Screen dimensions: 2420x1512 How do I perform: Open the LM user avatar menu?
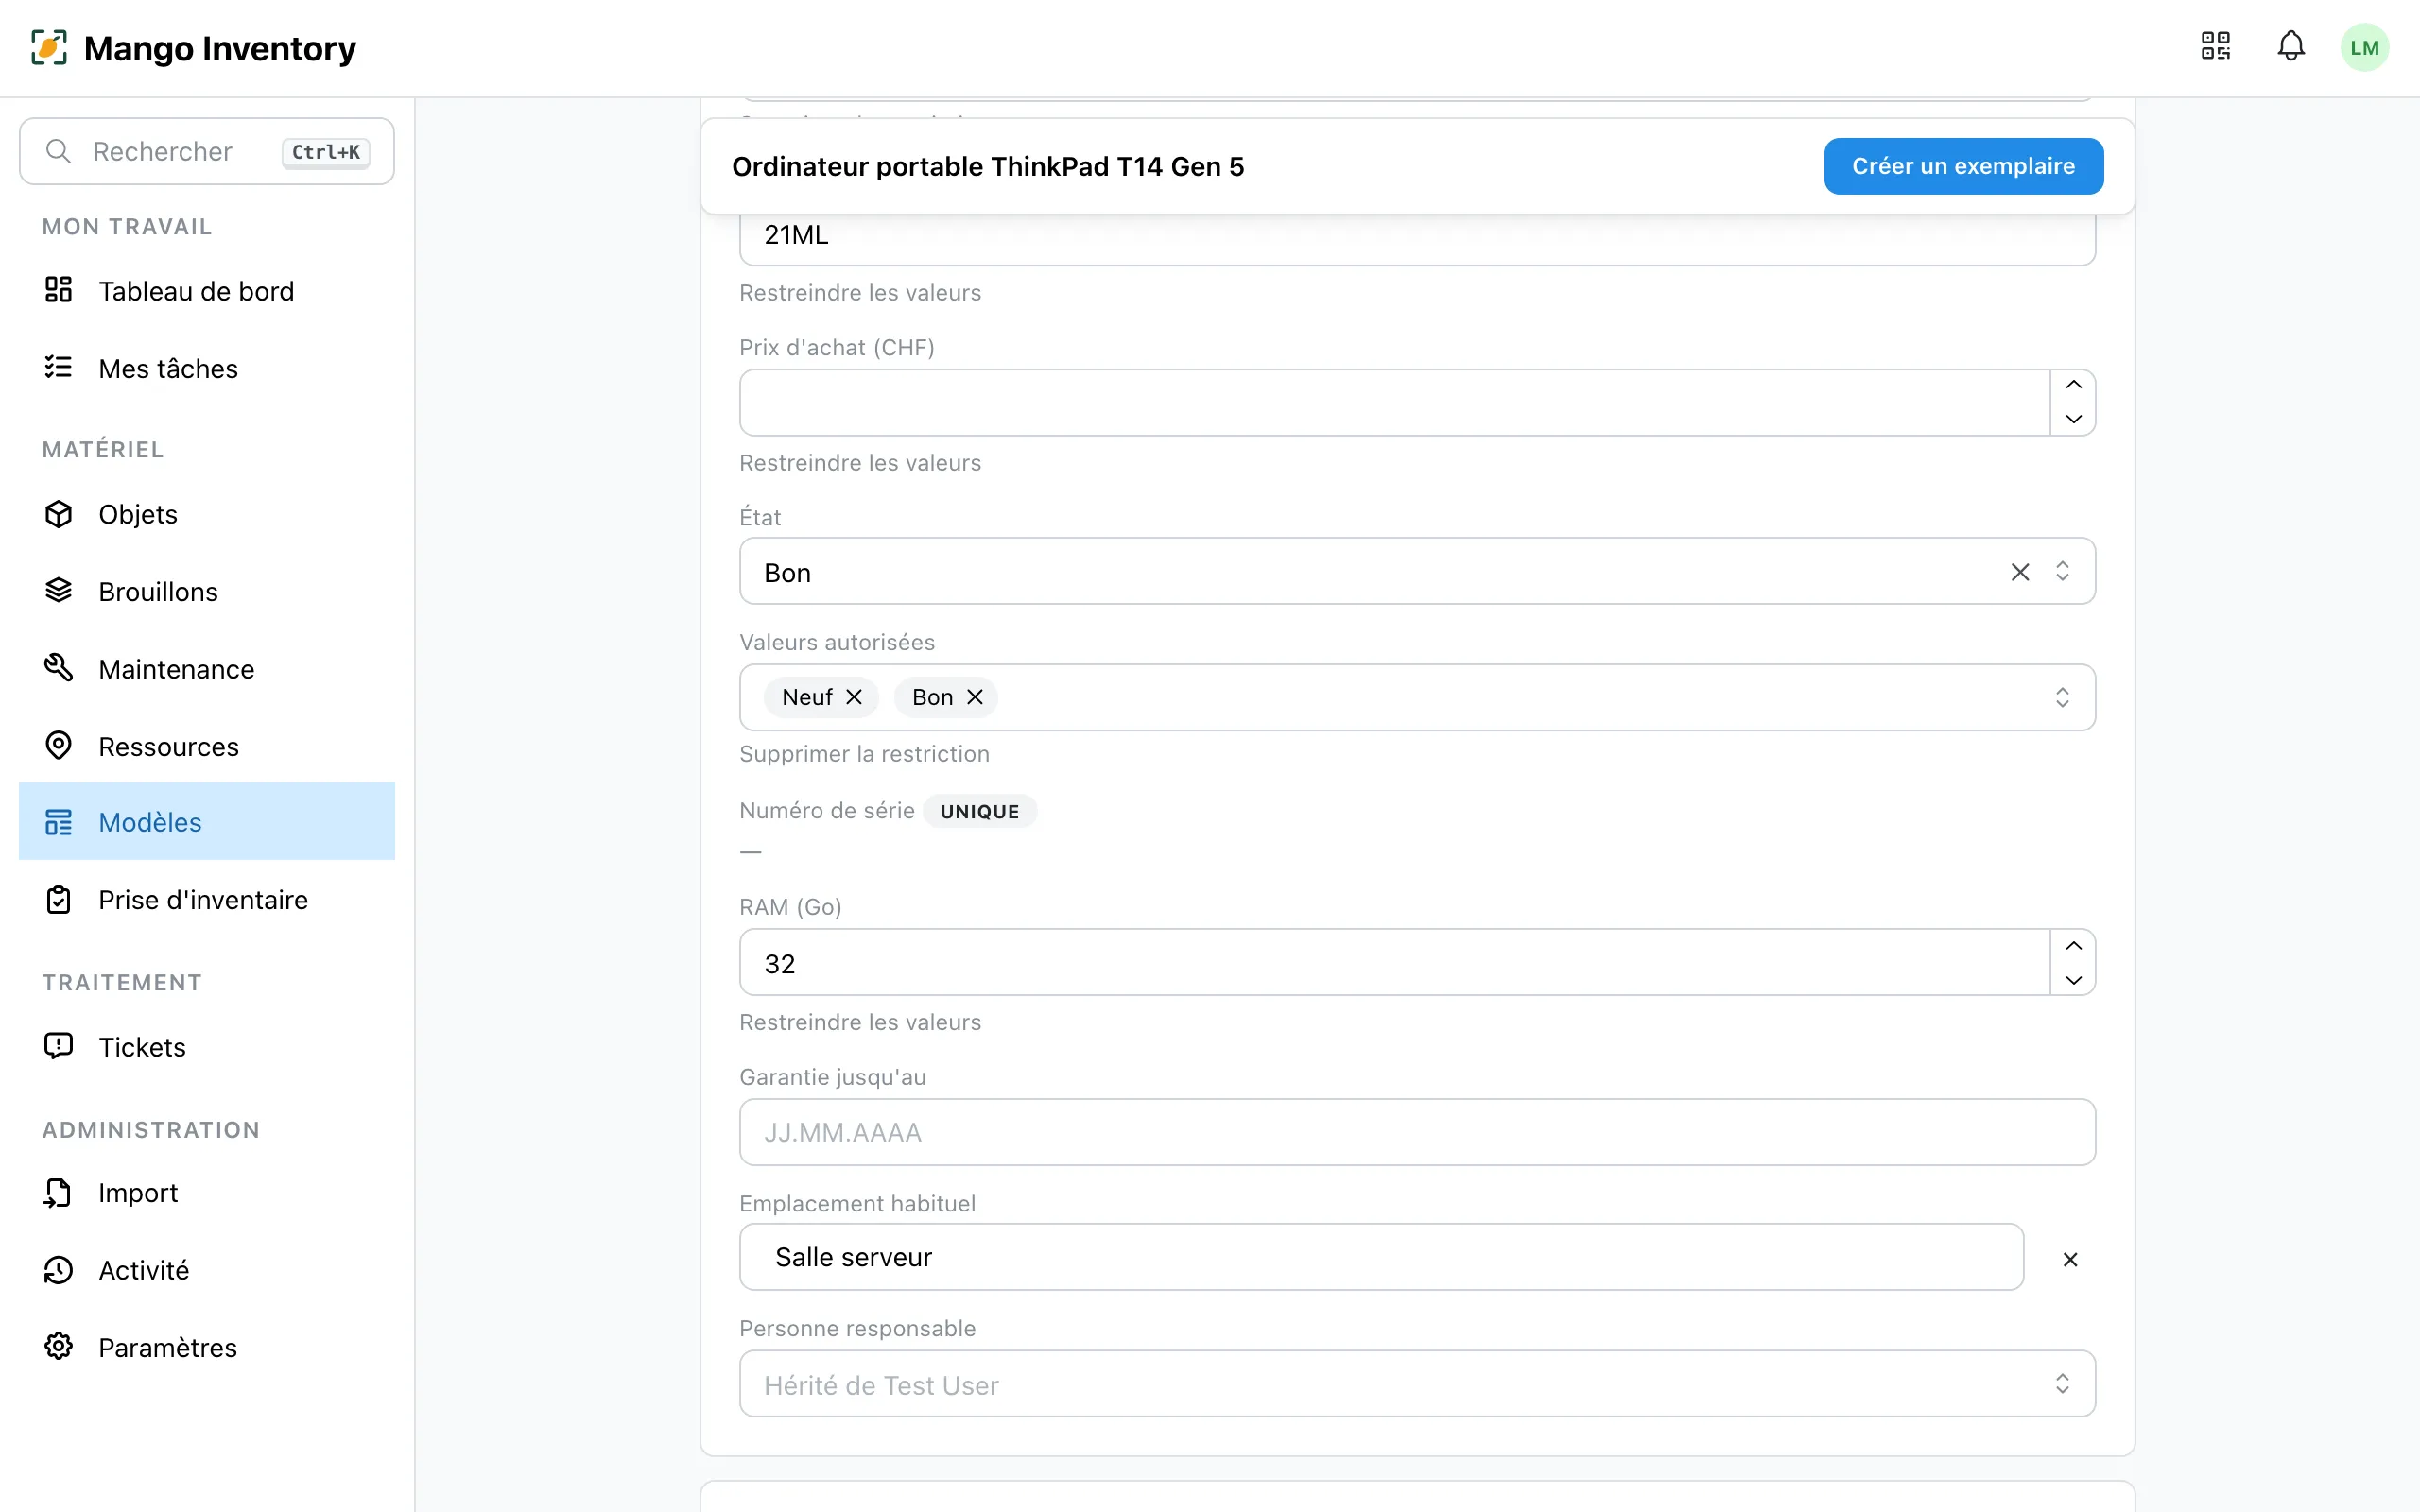2364,47
